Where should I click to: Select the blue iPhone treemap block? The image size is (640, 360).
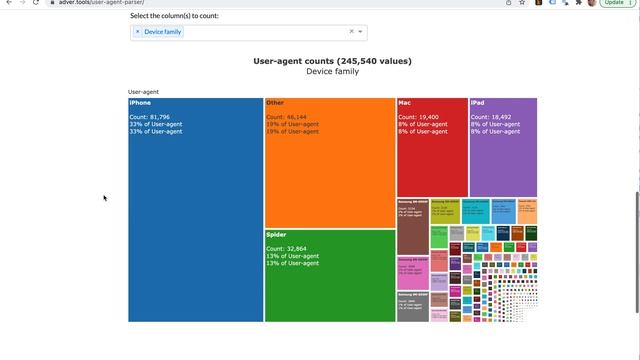[x=196, y=210]
